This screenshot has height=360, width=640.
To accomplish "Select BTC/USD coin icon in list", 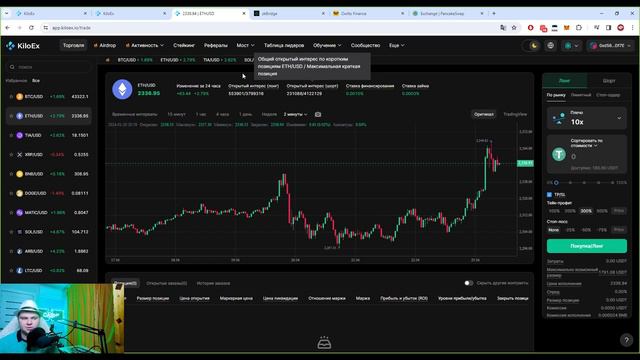I will coord(20,97).
